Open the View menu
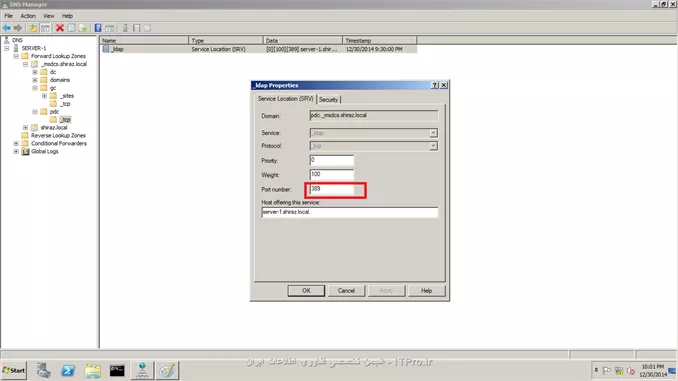 tap(49, 16)
